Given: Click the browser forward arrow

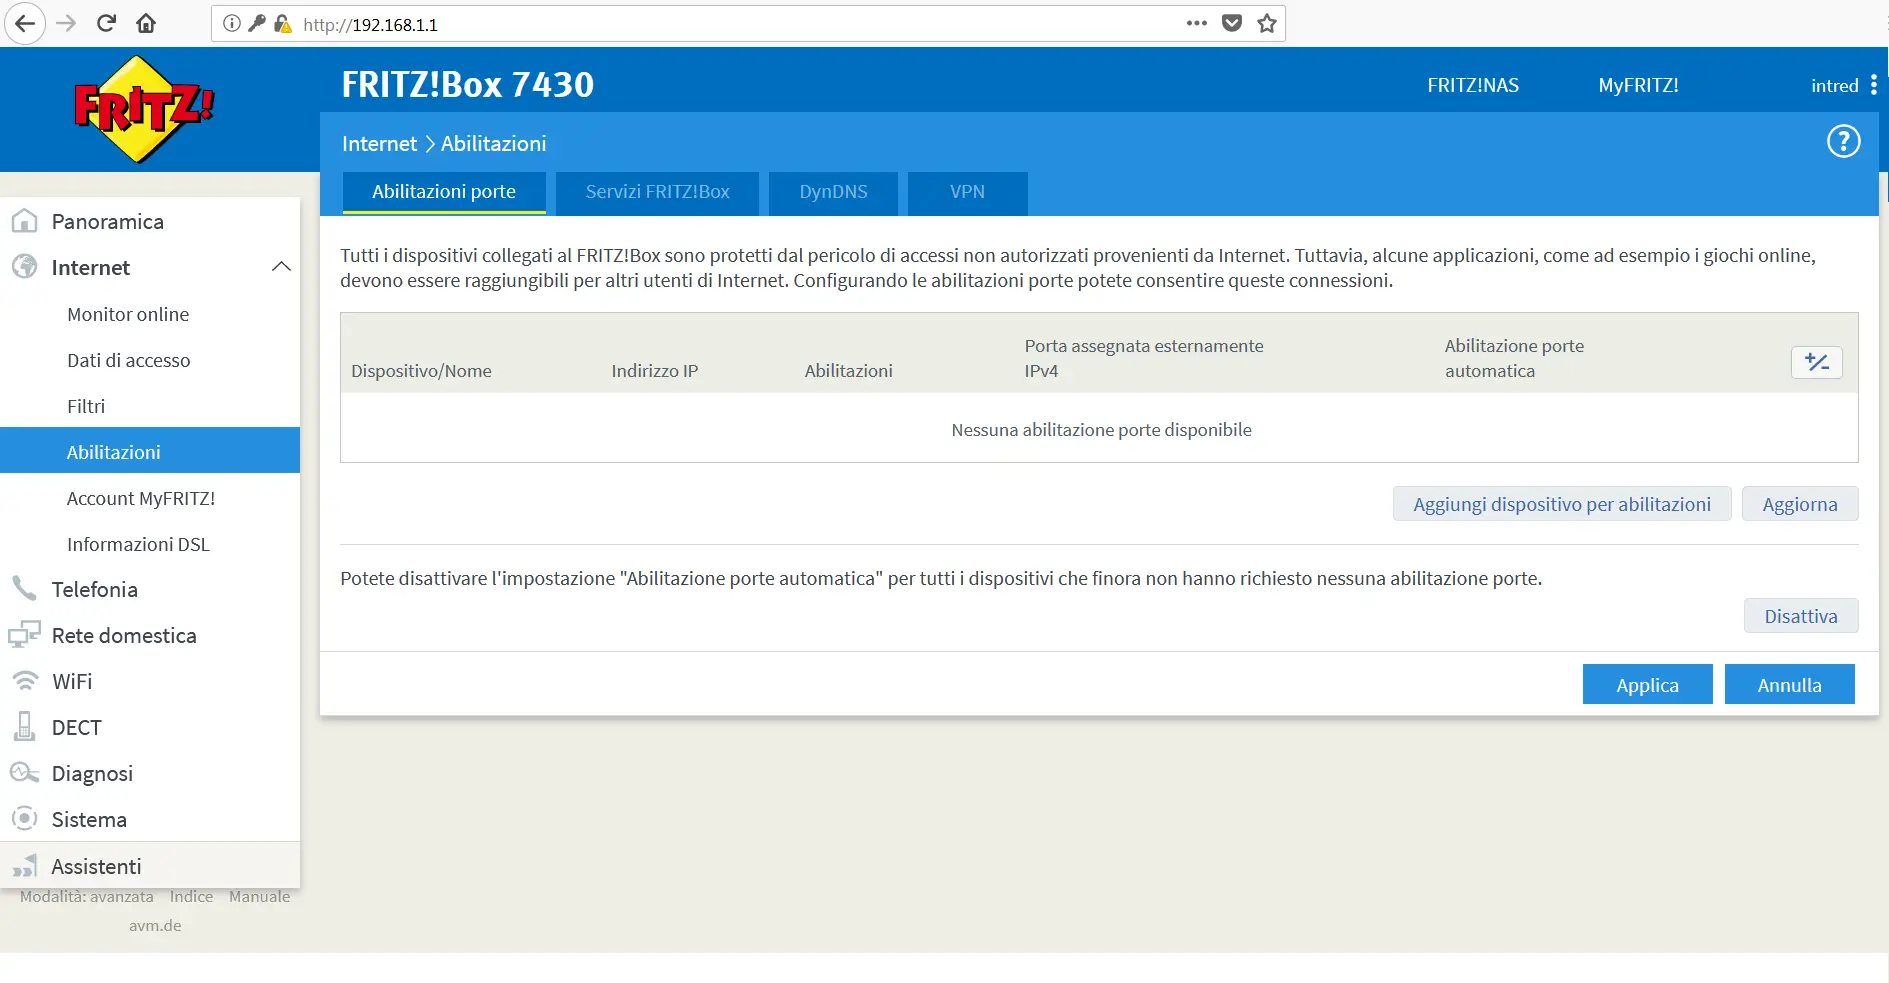Looking at the screenshot, I should 66,23.
